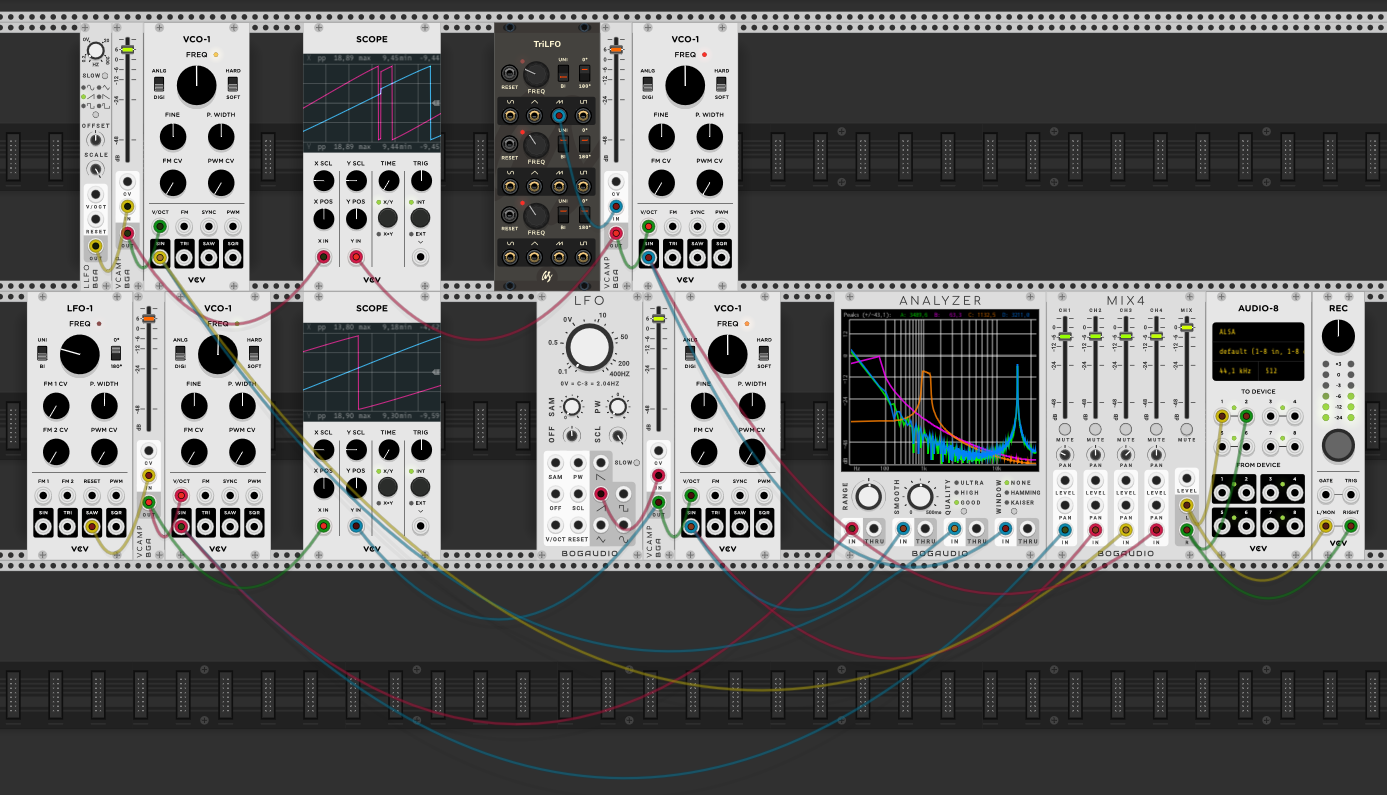Enable SLOW mode on the Bogaudio LFO
The height and width of the screenshot is (795, 1387).
(x=636, y=462)
